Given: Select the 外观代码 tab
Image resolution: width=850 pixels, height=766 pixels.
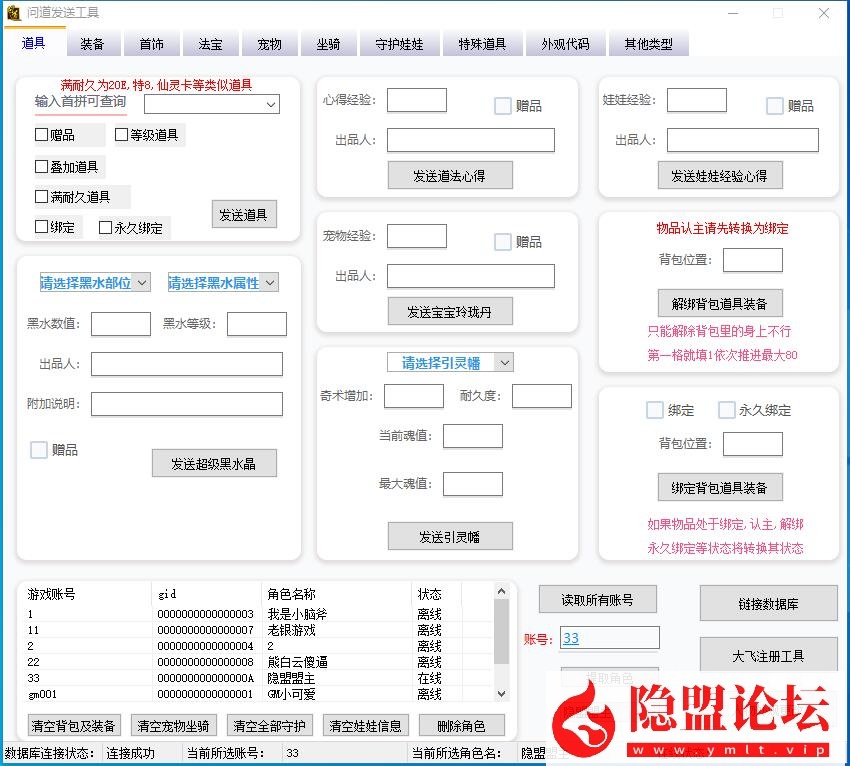Looking at the screenshot, I should point(565,45).
